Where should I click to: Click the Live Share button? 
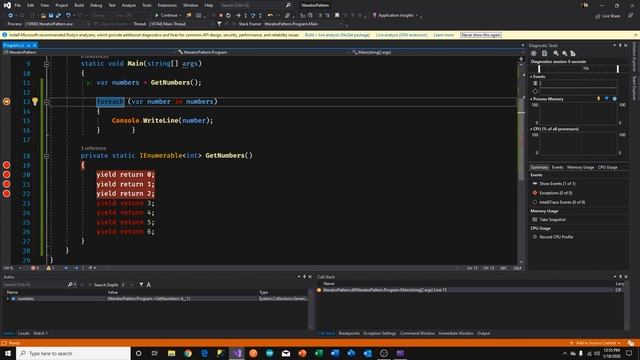pos(608,16)
